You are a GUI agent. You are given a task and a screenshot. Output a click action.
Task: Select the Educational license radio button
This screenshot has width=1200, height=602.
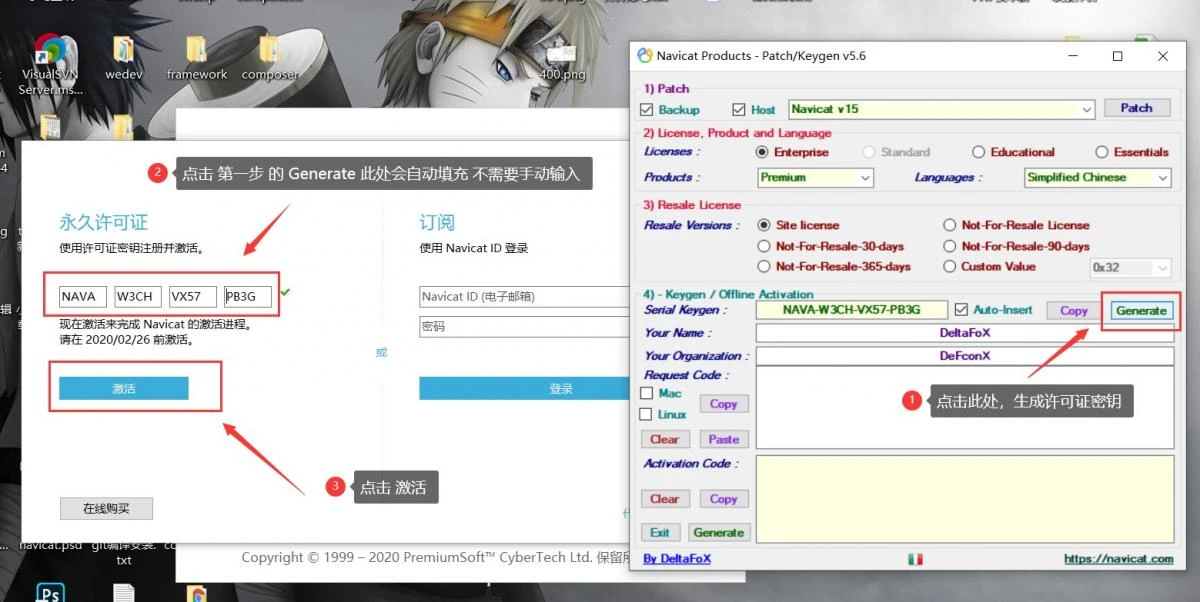click(x=979, y=152)
